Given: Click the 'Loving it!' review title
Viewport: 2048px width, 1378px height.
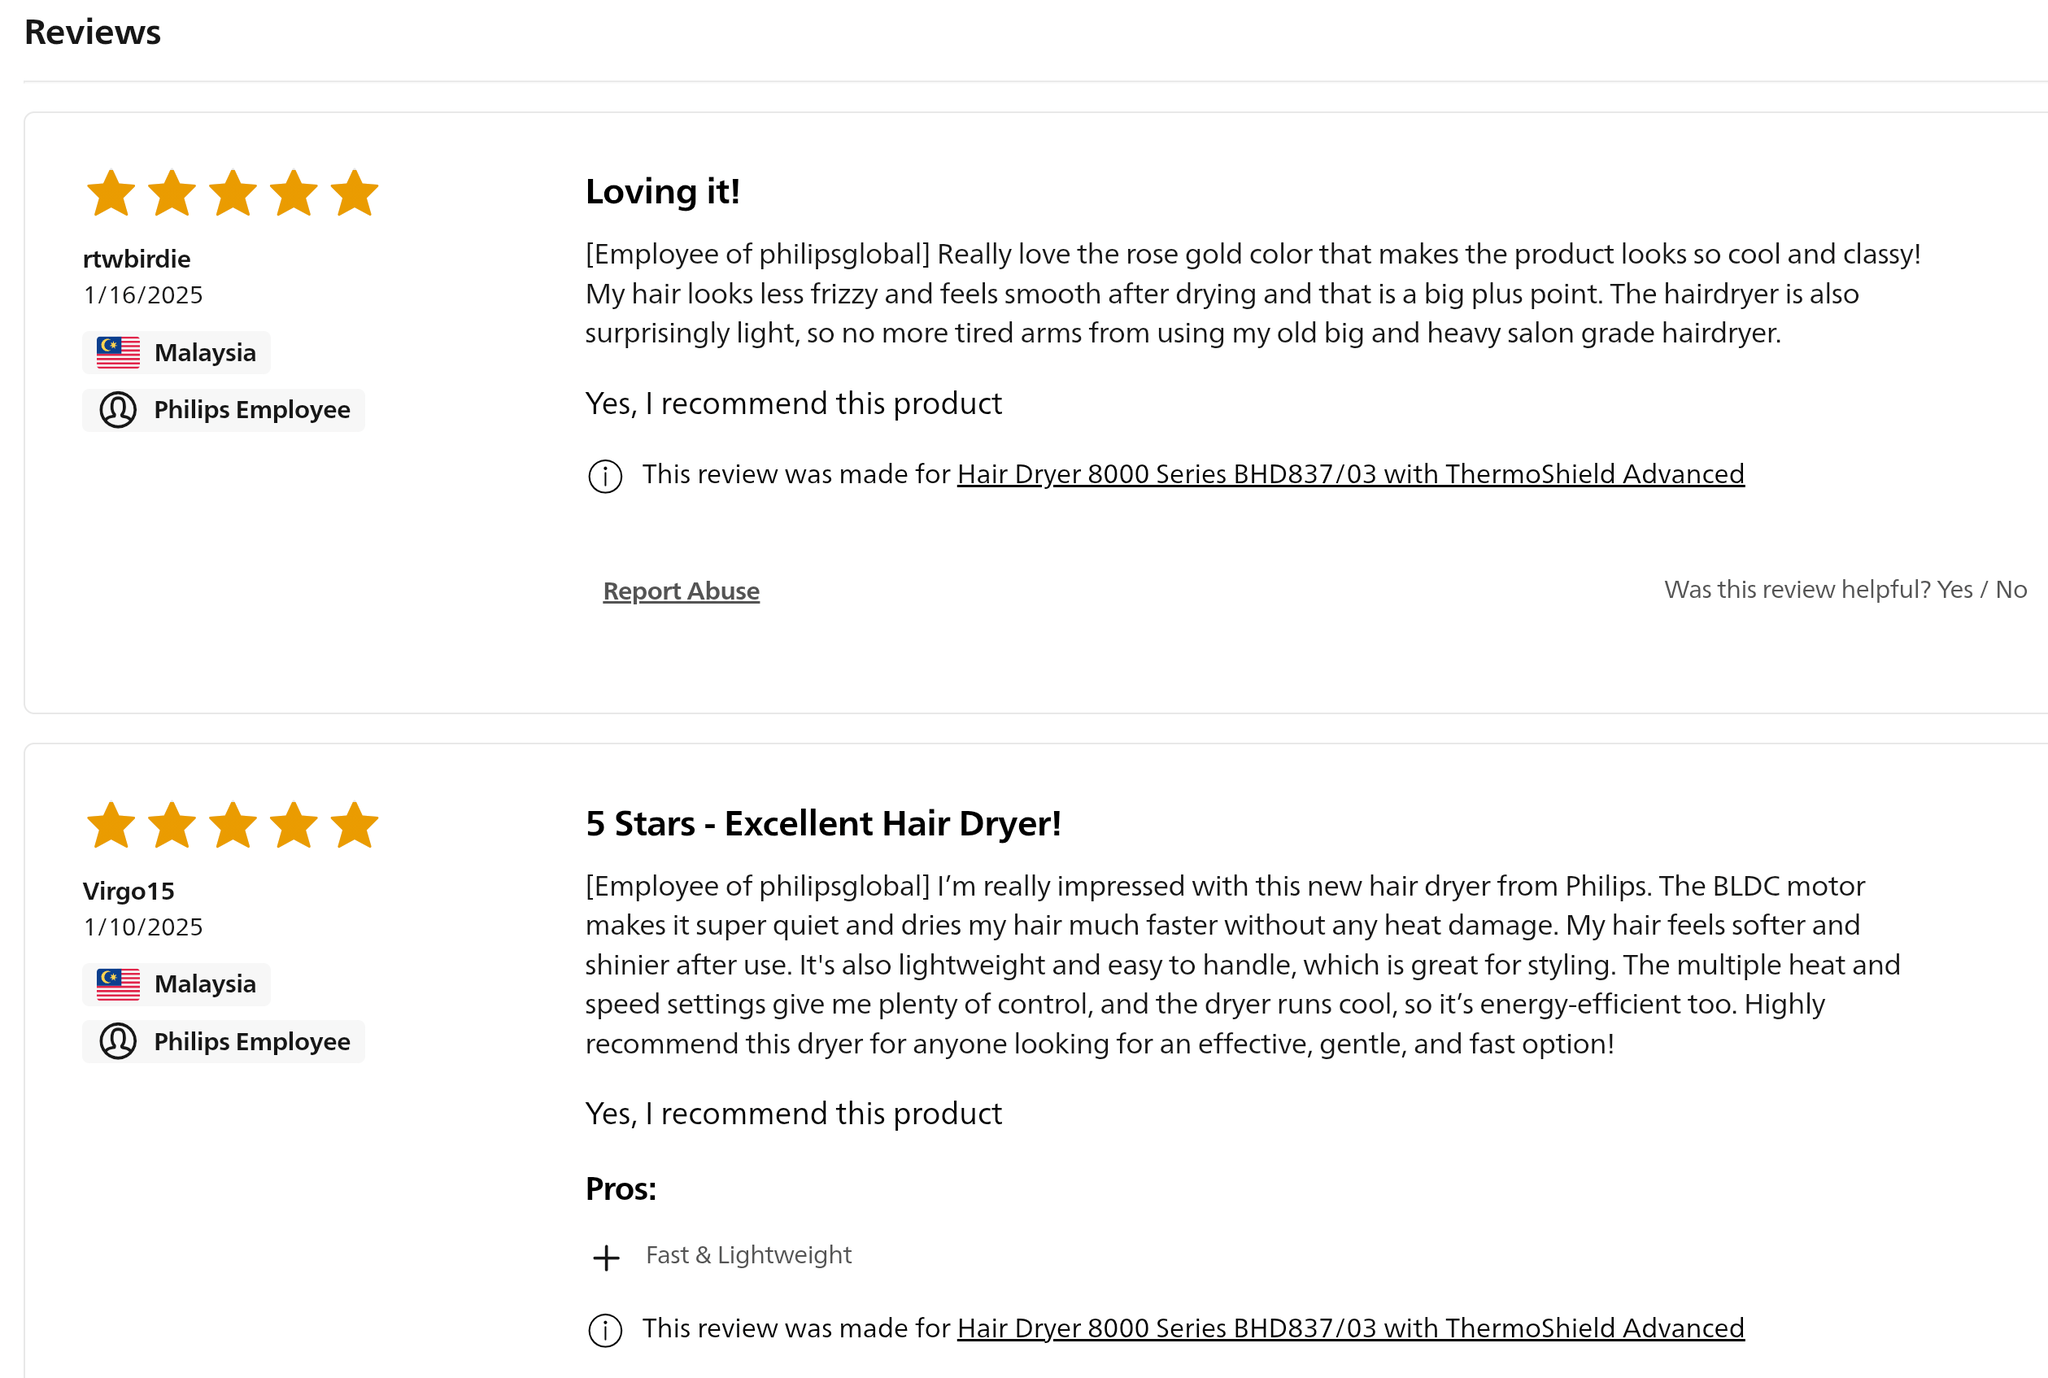Looking at the screenshot, I should [663, 191].
